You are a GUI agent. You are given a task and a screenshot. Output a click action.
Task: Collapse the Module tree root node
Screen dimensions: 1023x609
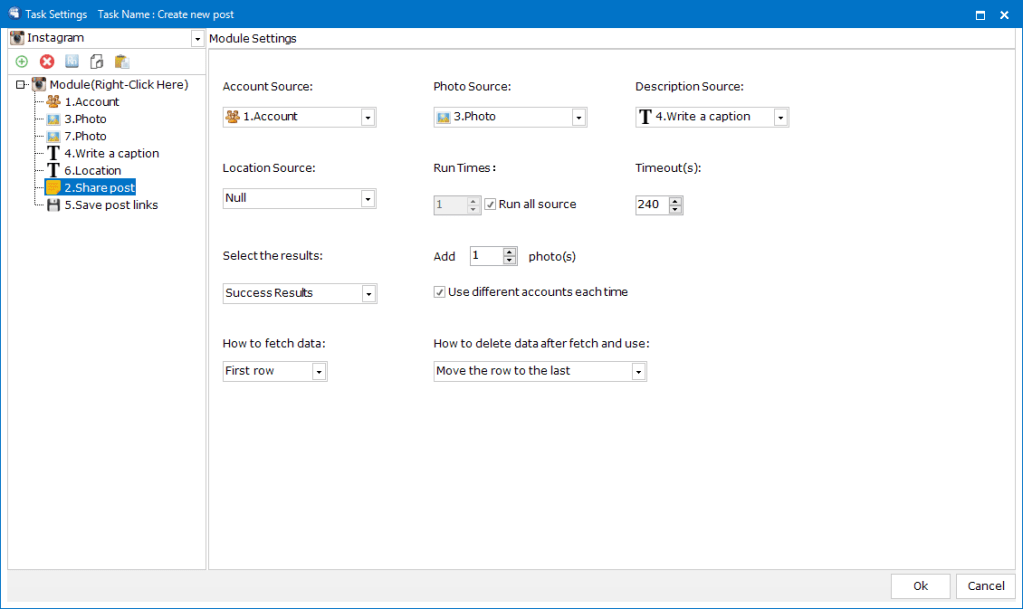click(x=21, y=85)
